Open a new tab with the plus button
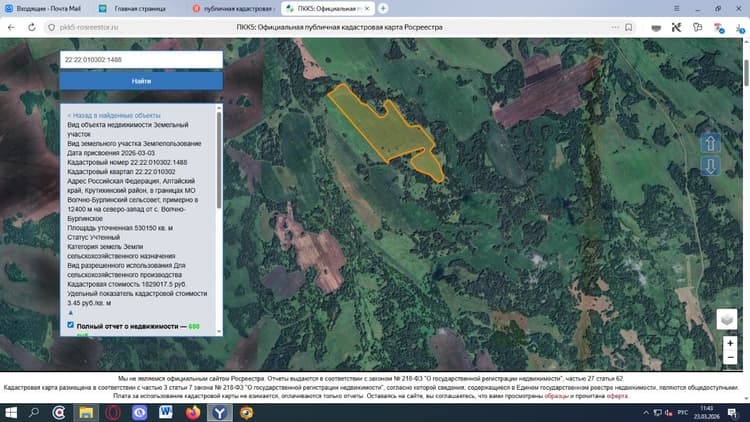The height and width of the screenshot is (422, 750). click(x=383, y=9)
